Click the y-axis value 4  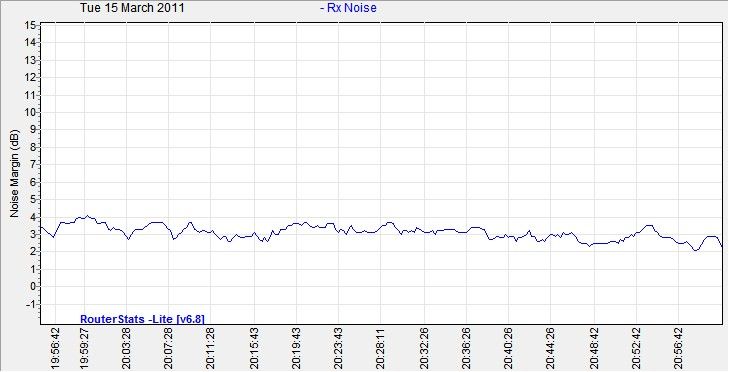tap(33, 217)
